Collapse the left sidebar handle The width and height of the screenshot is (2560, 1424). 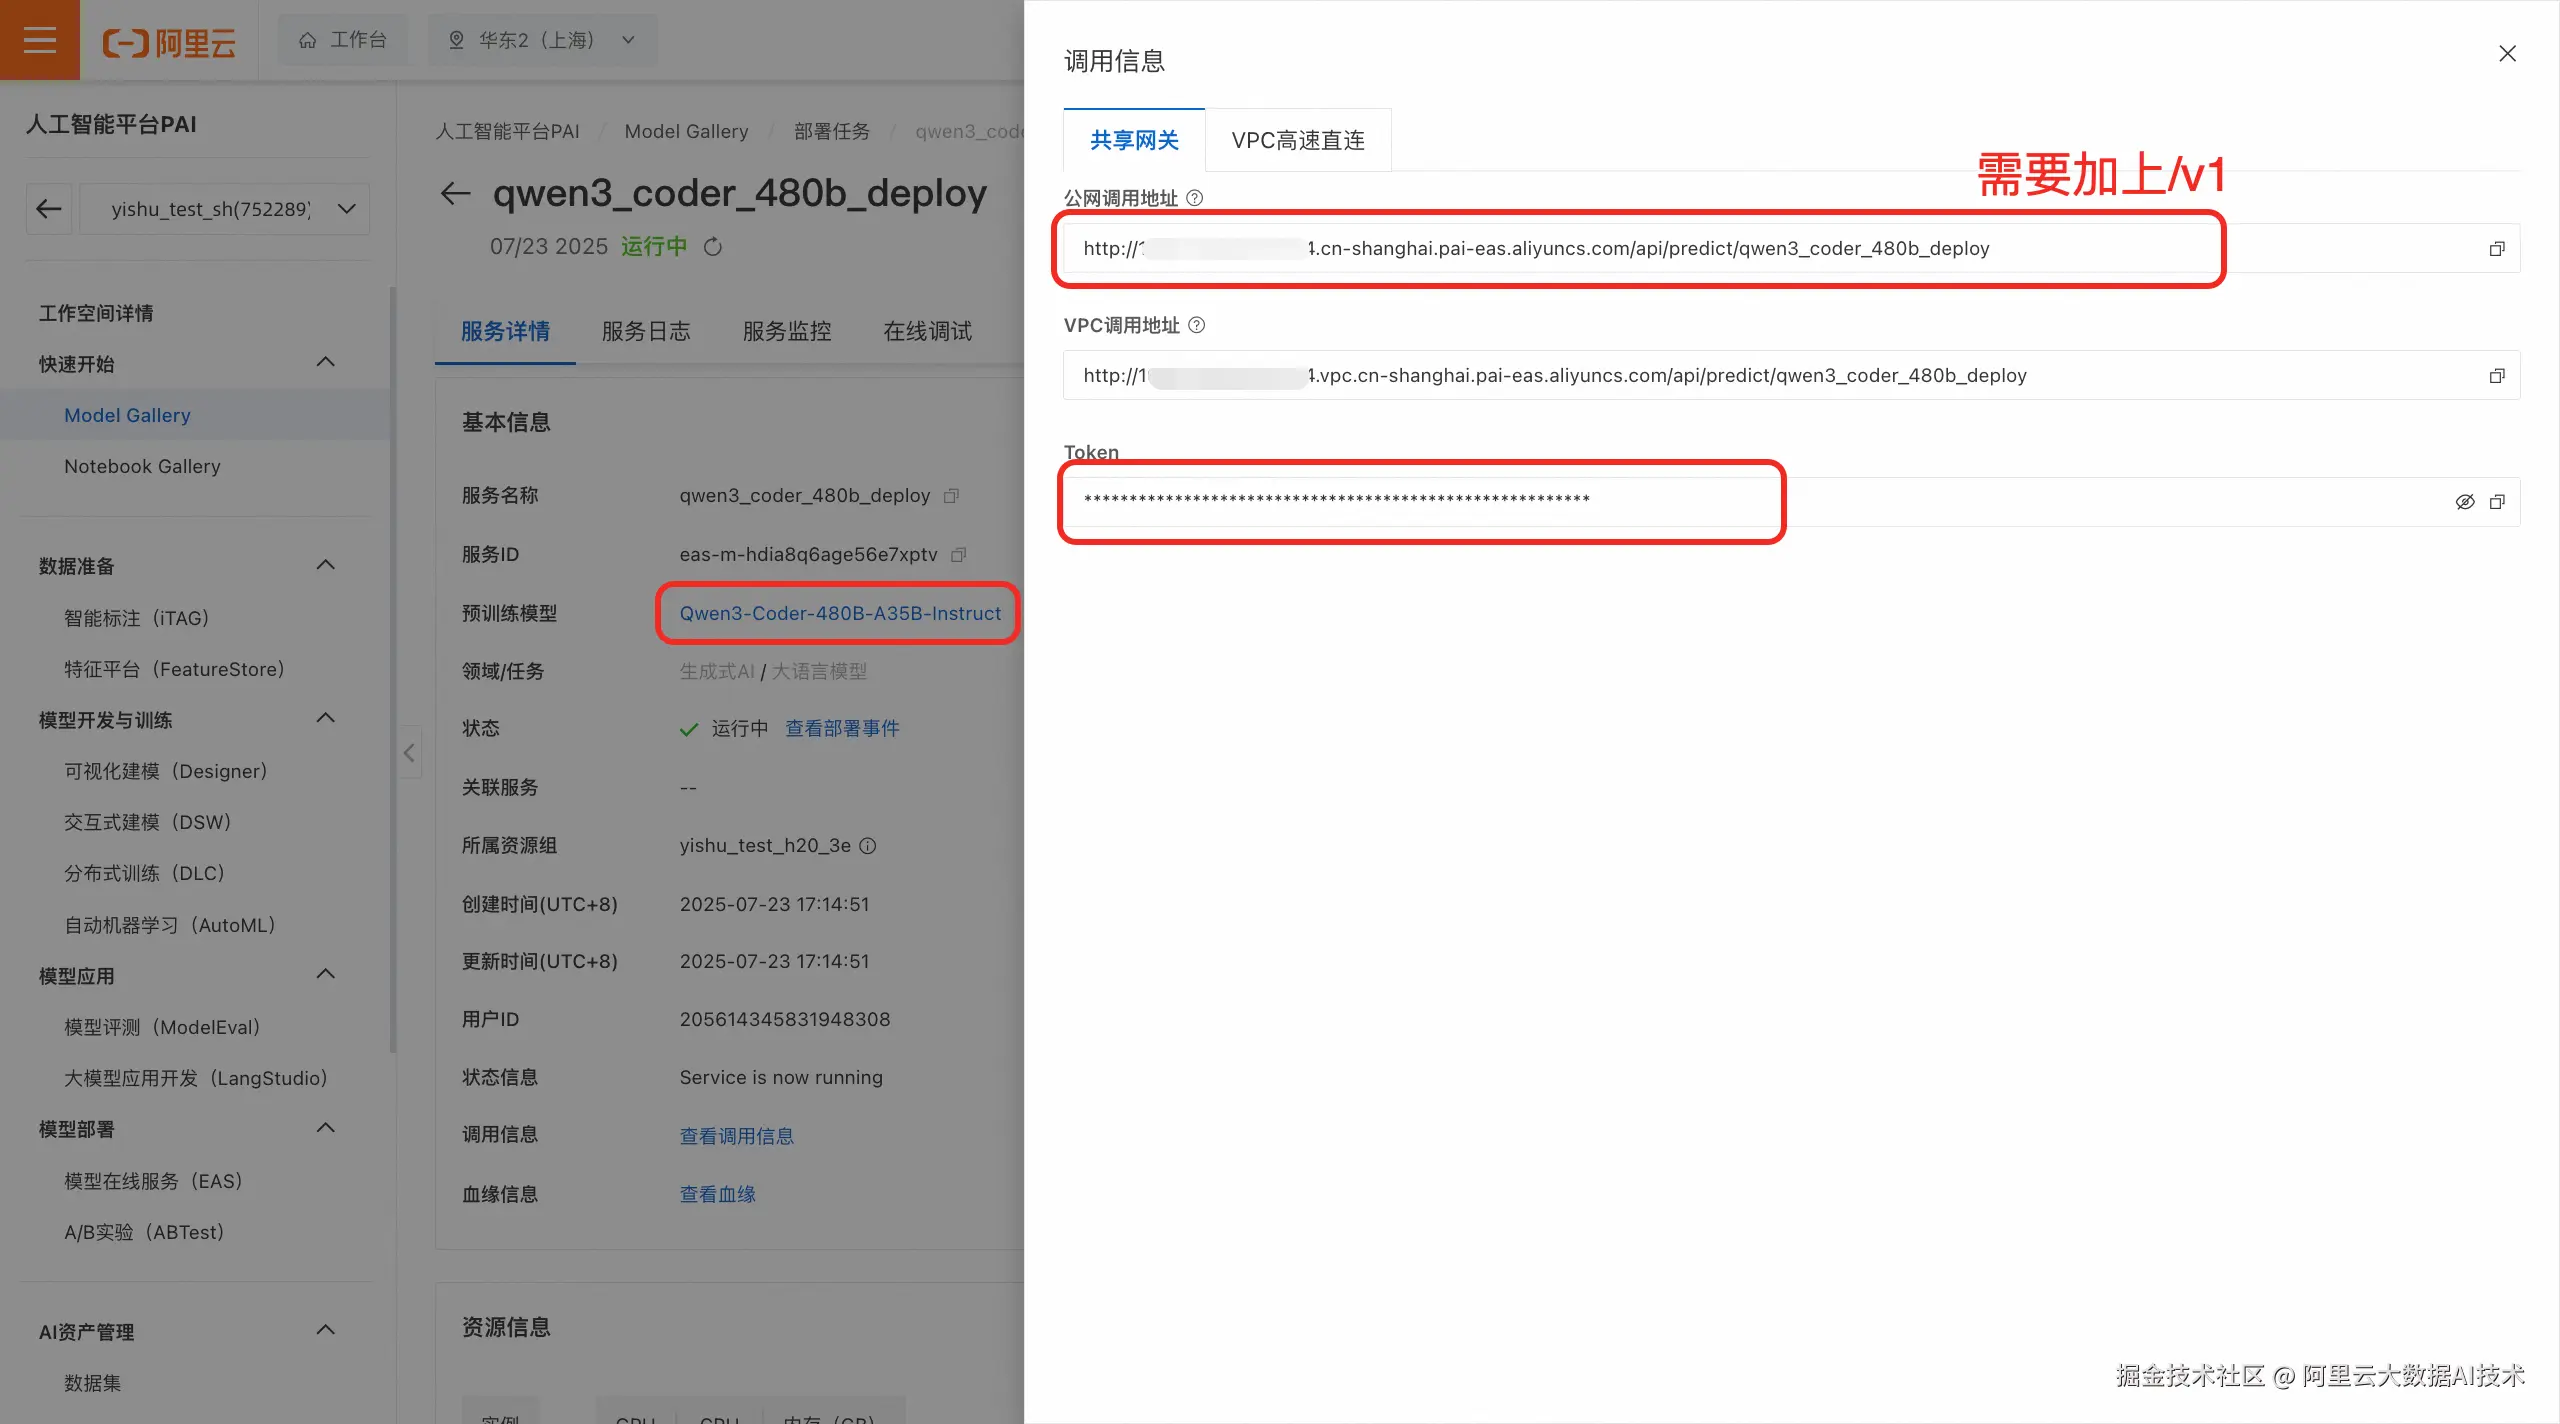pyautogui.click(x=409, y=752)
